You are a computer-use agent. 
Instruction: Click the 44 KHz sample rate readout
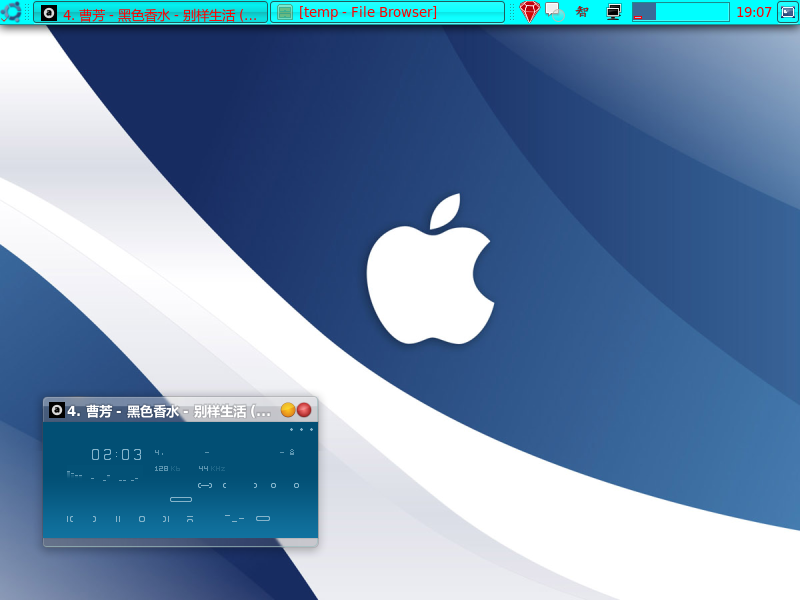point(212,468)
